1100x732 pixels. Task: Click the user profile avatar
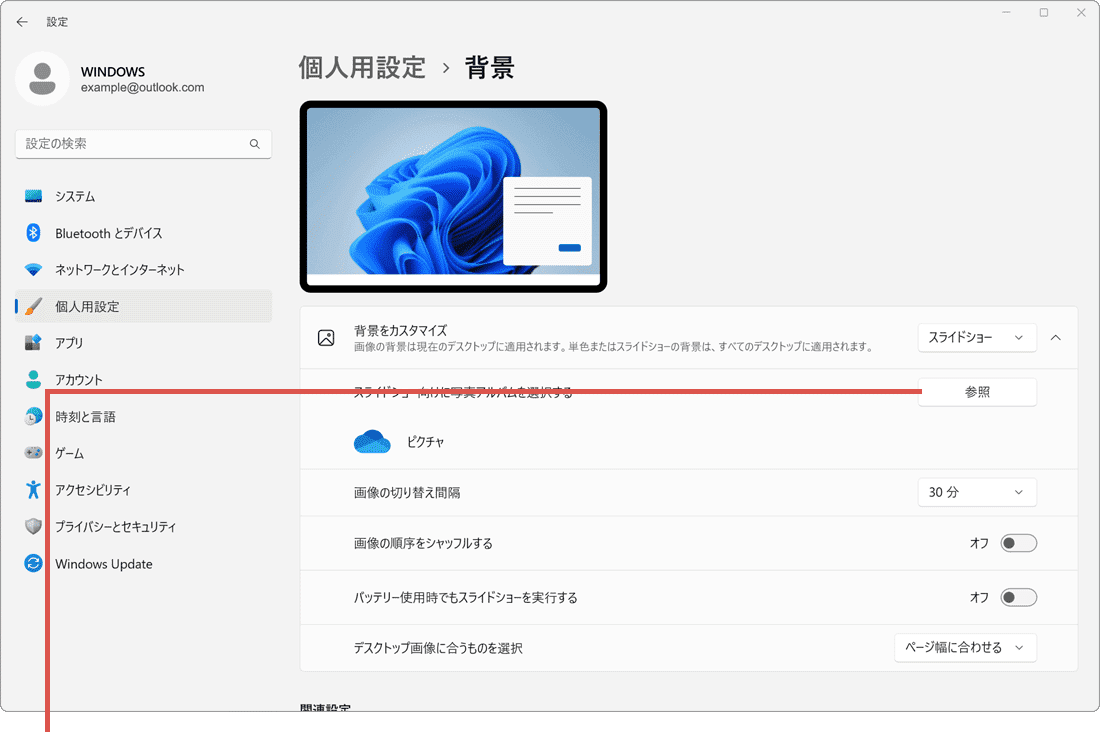pyautogui.click(x=42, y=79)
